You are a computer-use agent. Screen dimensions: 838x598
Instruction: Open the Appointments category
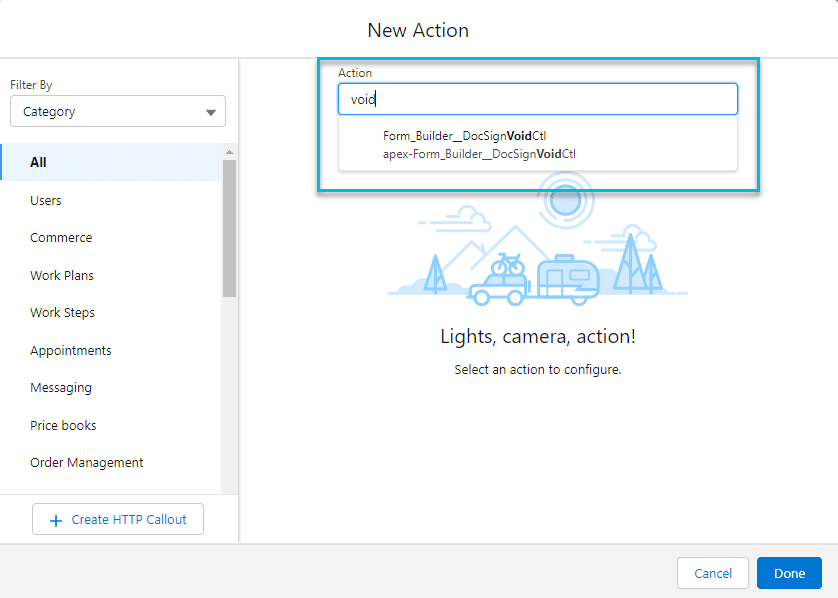point(70,350)
